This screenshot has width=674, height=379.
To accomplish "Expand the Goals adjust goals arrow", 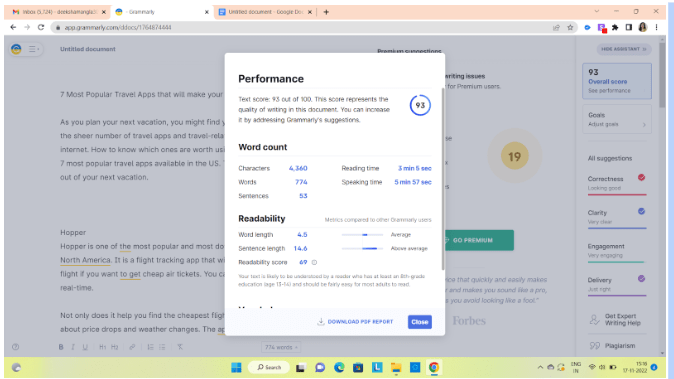I will coord(644,125).
